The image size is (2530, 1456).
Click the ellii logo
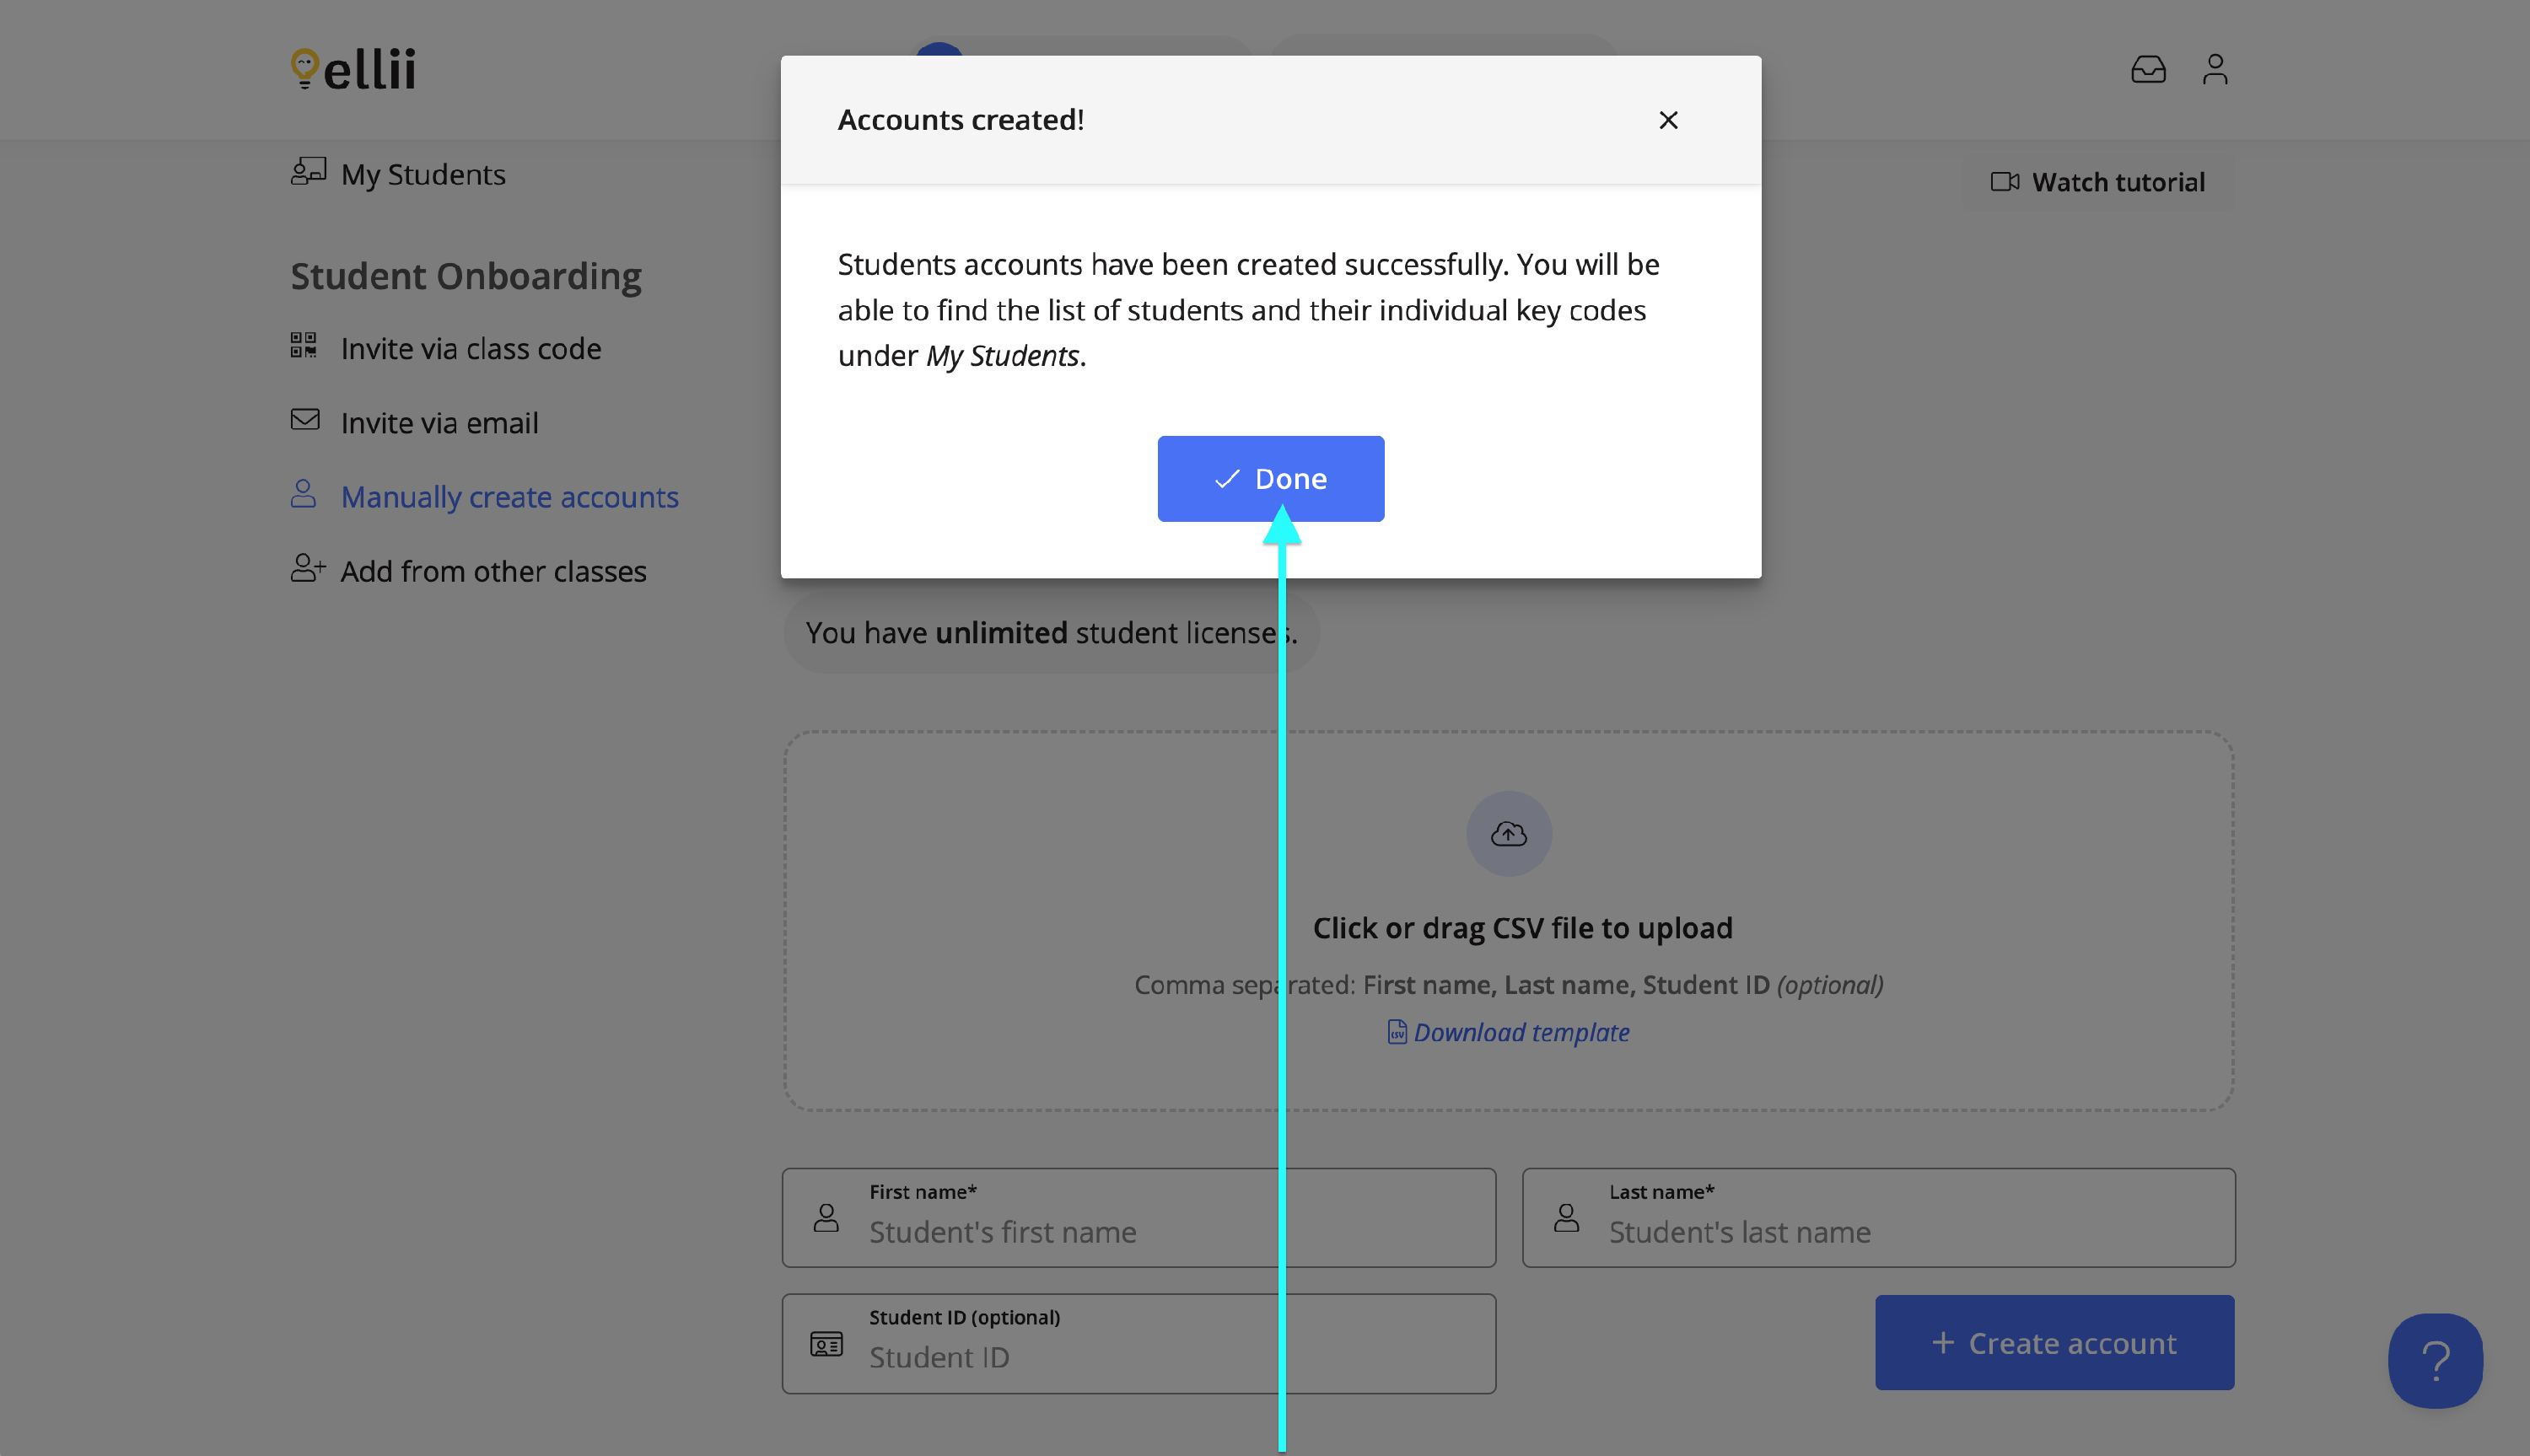pyautogui.click(x=353, y=69)
